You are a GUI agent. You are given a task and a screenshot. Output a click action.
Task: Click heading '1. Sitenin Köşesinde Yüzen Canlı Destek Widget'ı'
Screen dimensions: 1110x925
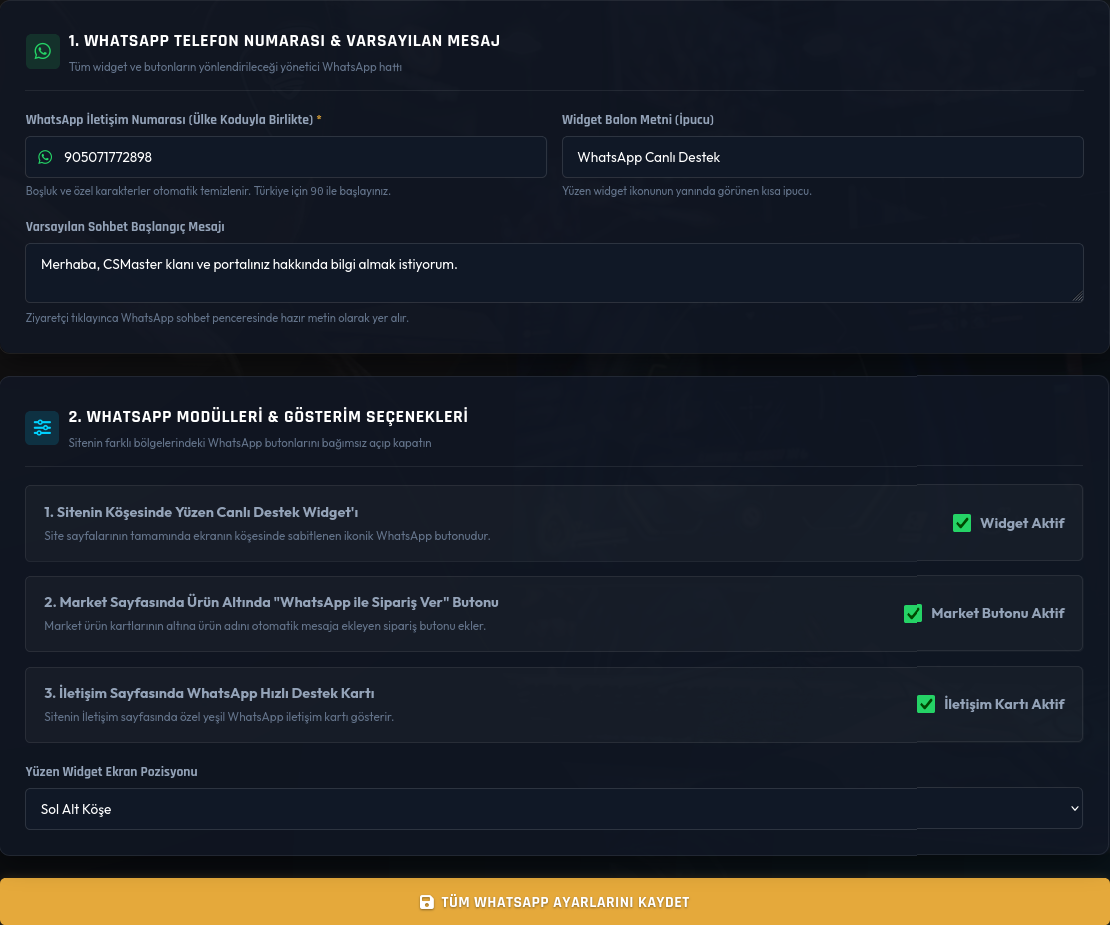point(201,512)
